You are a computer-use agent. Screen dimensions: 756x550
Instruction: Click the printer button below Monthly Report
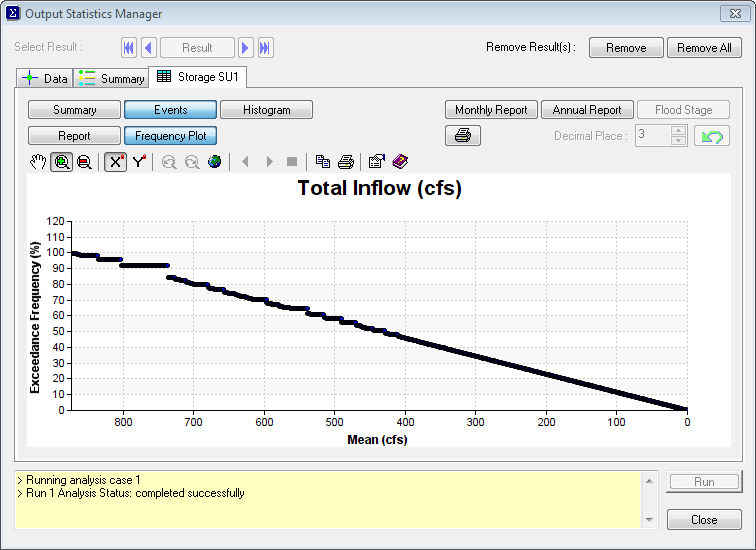click(463, 135)
